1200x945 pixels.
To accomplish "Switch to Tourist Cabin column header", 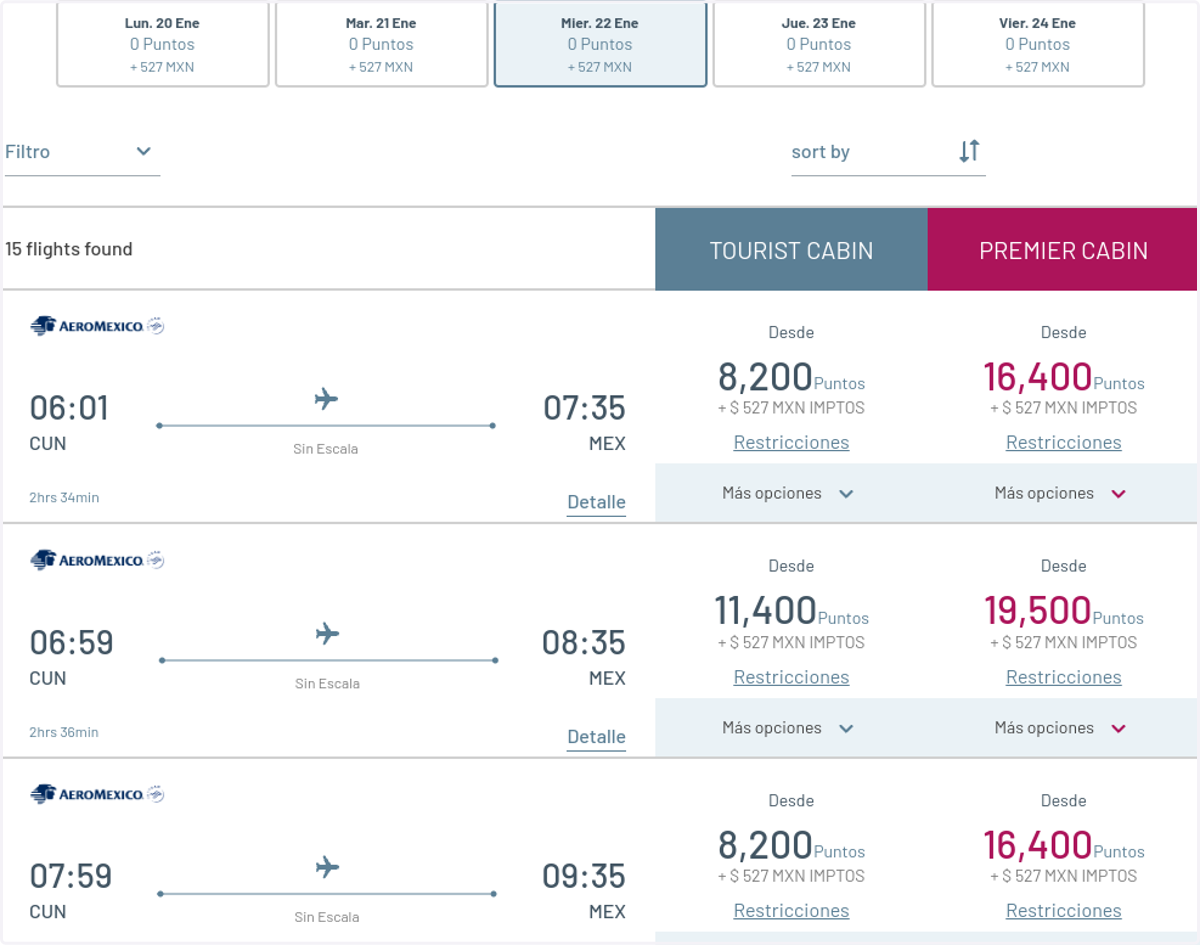I will [791, 250].
